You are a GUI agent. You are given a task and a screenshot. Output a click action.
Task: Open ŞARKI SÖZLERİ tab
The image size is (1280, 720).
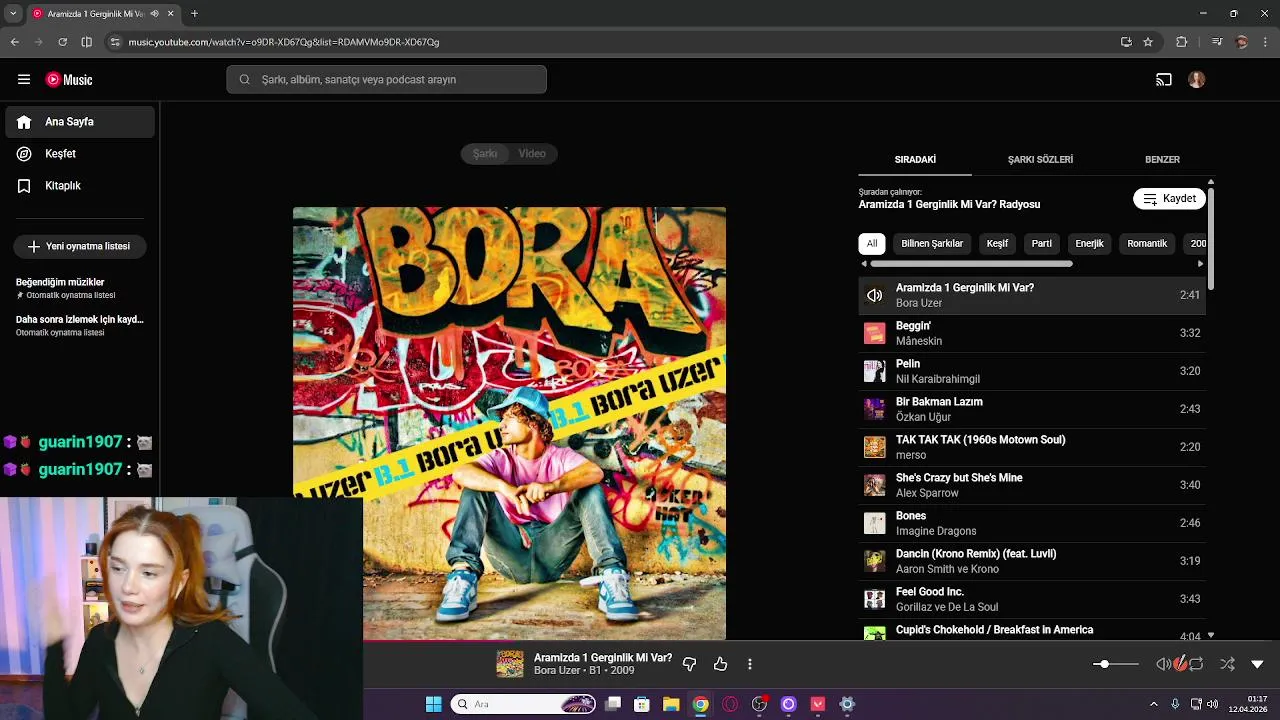coord(1040,160)
